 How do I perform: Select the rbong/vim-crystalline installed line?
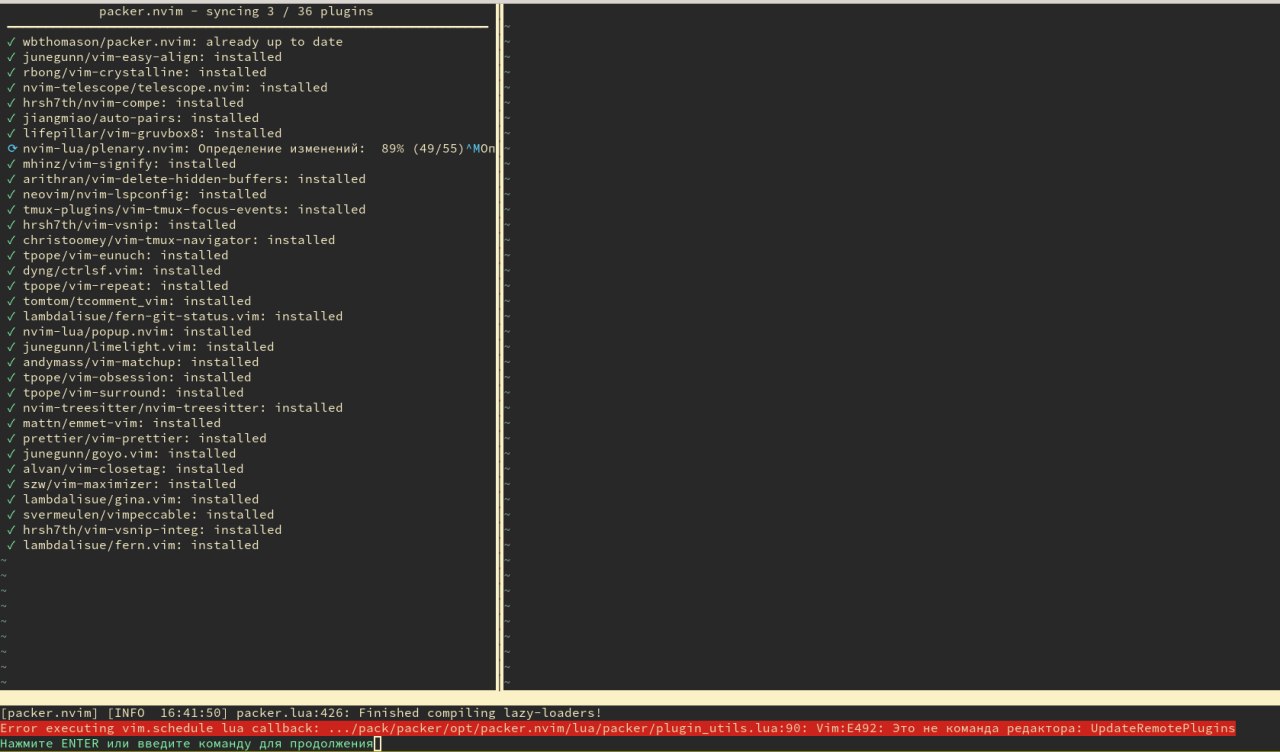[137, 72]
